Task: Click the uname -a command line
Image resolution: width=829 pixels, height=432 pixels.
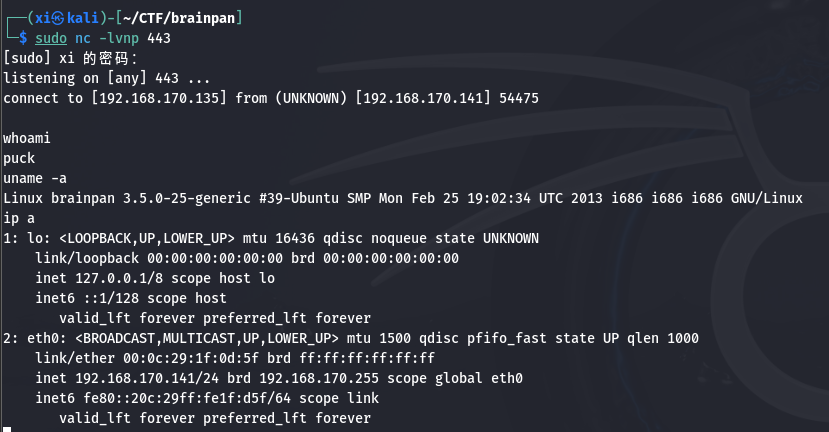Action: pos(35,178)
